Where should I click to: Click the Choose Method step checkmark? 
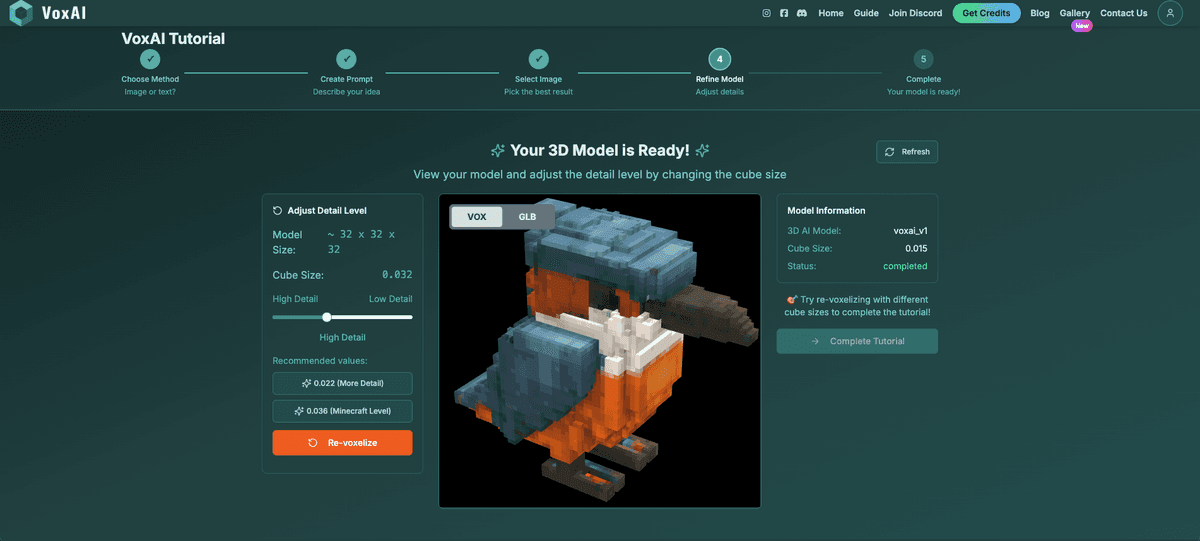pyautogui.click(x=149, y=59)
